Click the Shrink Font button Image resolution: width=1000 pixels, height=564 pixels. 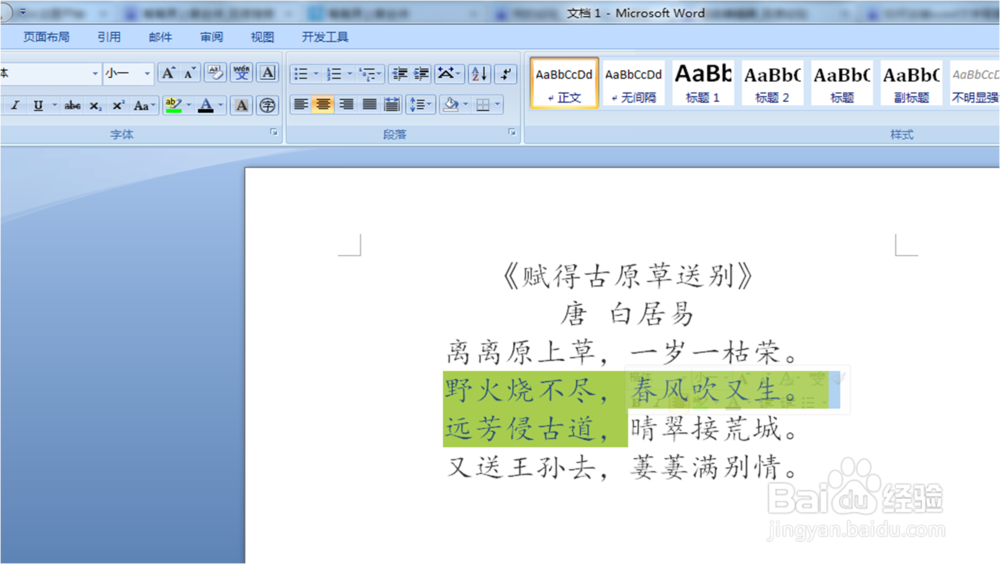189,73
